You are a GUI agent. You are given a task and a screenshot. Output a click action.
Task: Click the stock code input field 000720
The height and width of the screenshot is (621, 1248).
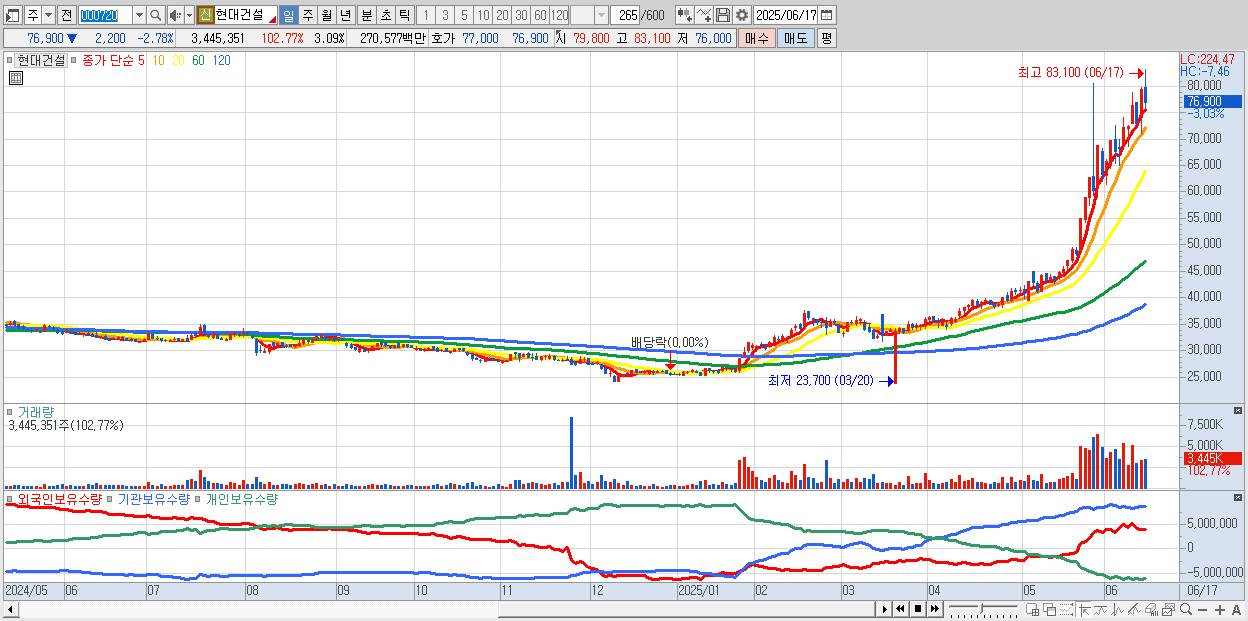(105, 15)
